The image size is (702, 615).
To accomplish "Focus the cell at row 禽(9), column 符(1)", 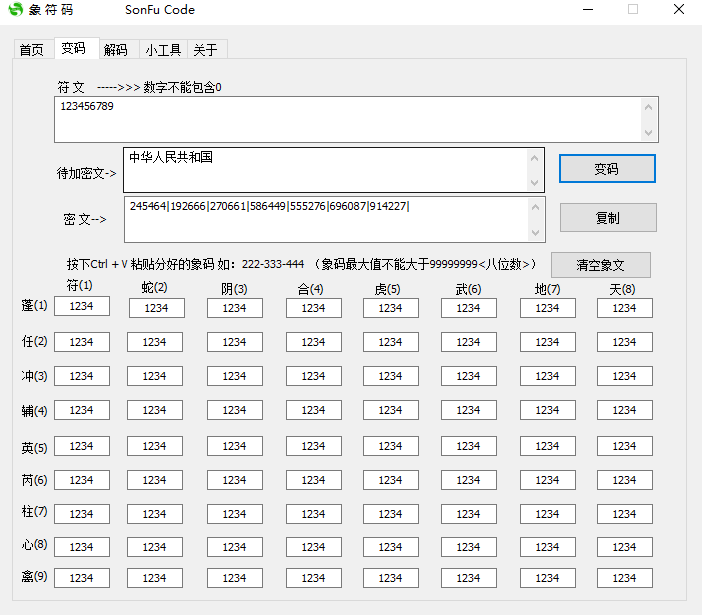I will (82, 578).
